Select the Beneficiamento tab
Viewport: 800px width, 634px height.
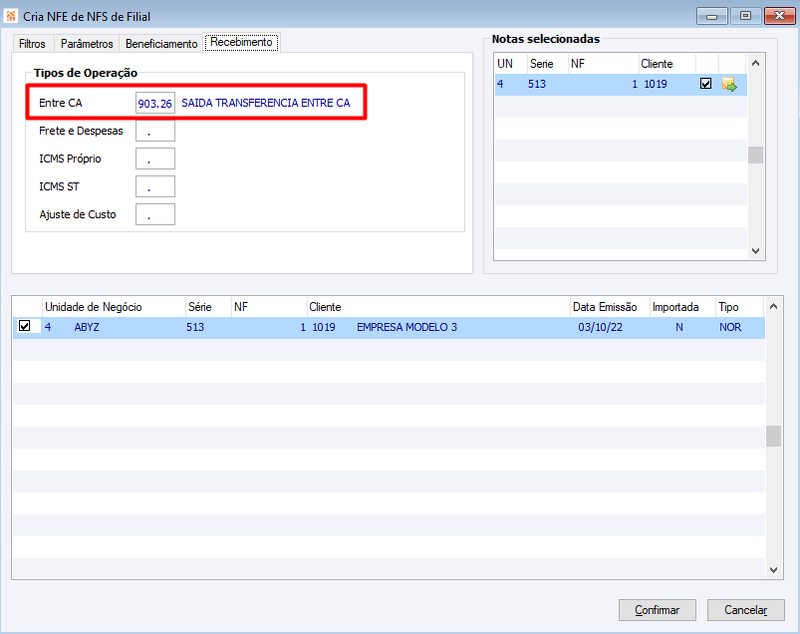[x=161, y=44]
